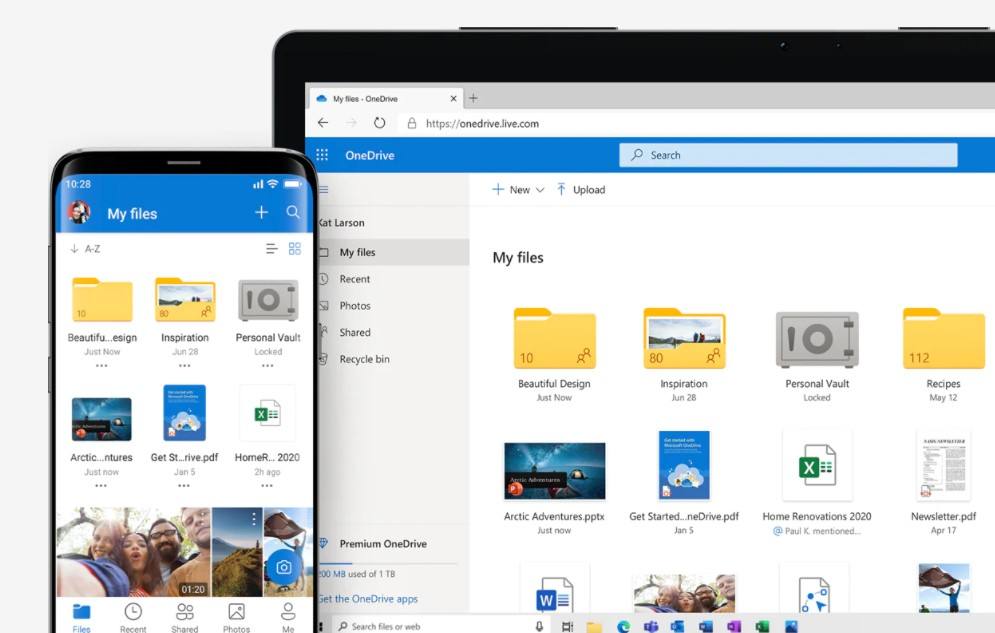Open the app launcher grid beside OneDrive

click(322, 155)
